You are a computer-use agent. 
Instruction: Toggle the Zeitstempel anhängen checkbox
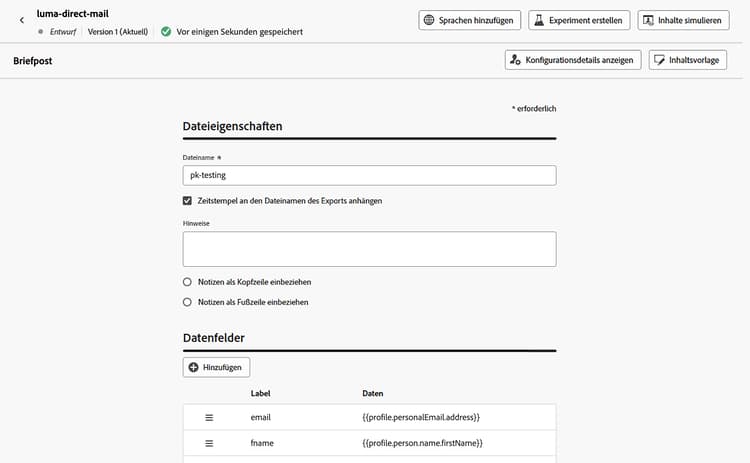(187, 201)
